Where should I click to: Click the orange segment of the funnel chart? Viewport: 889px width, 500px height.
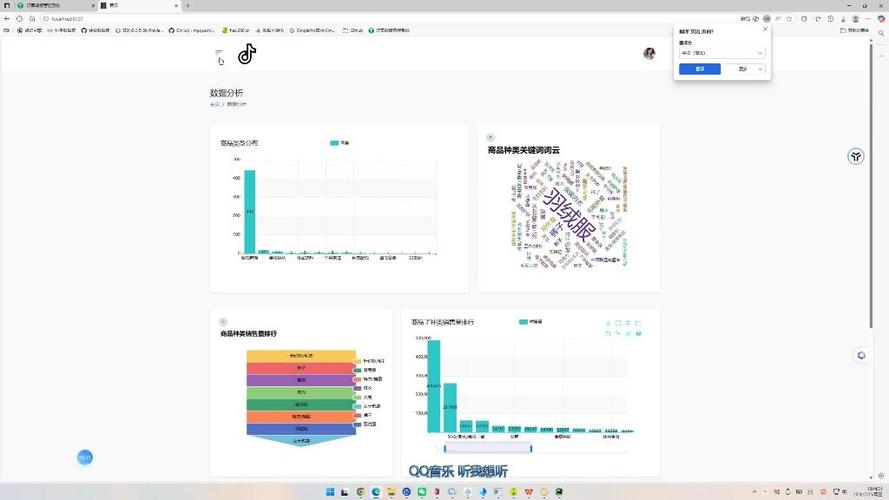click(x=301, y=417)
